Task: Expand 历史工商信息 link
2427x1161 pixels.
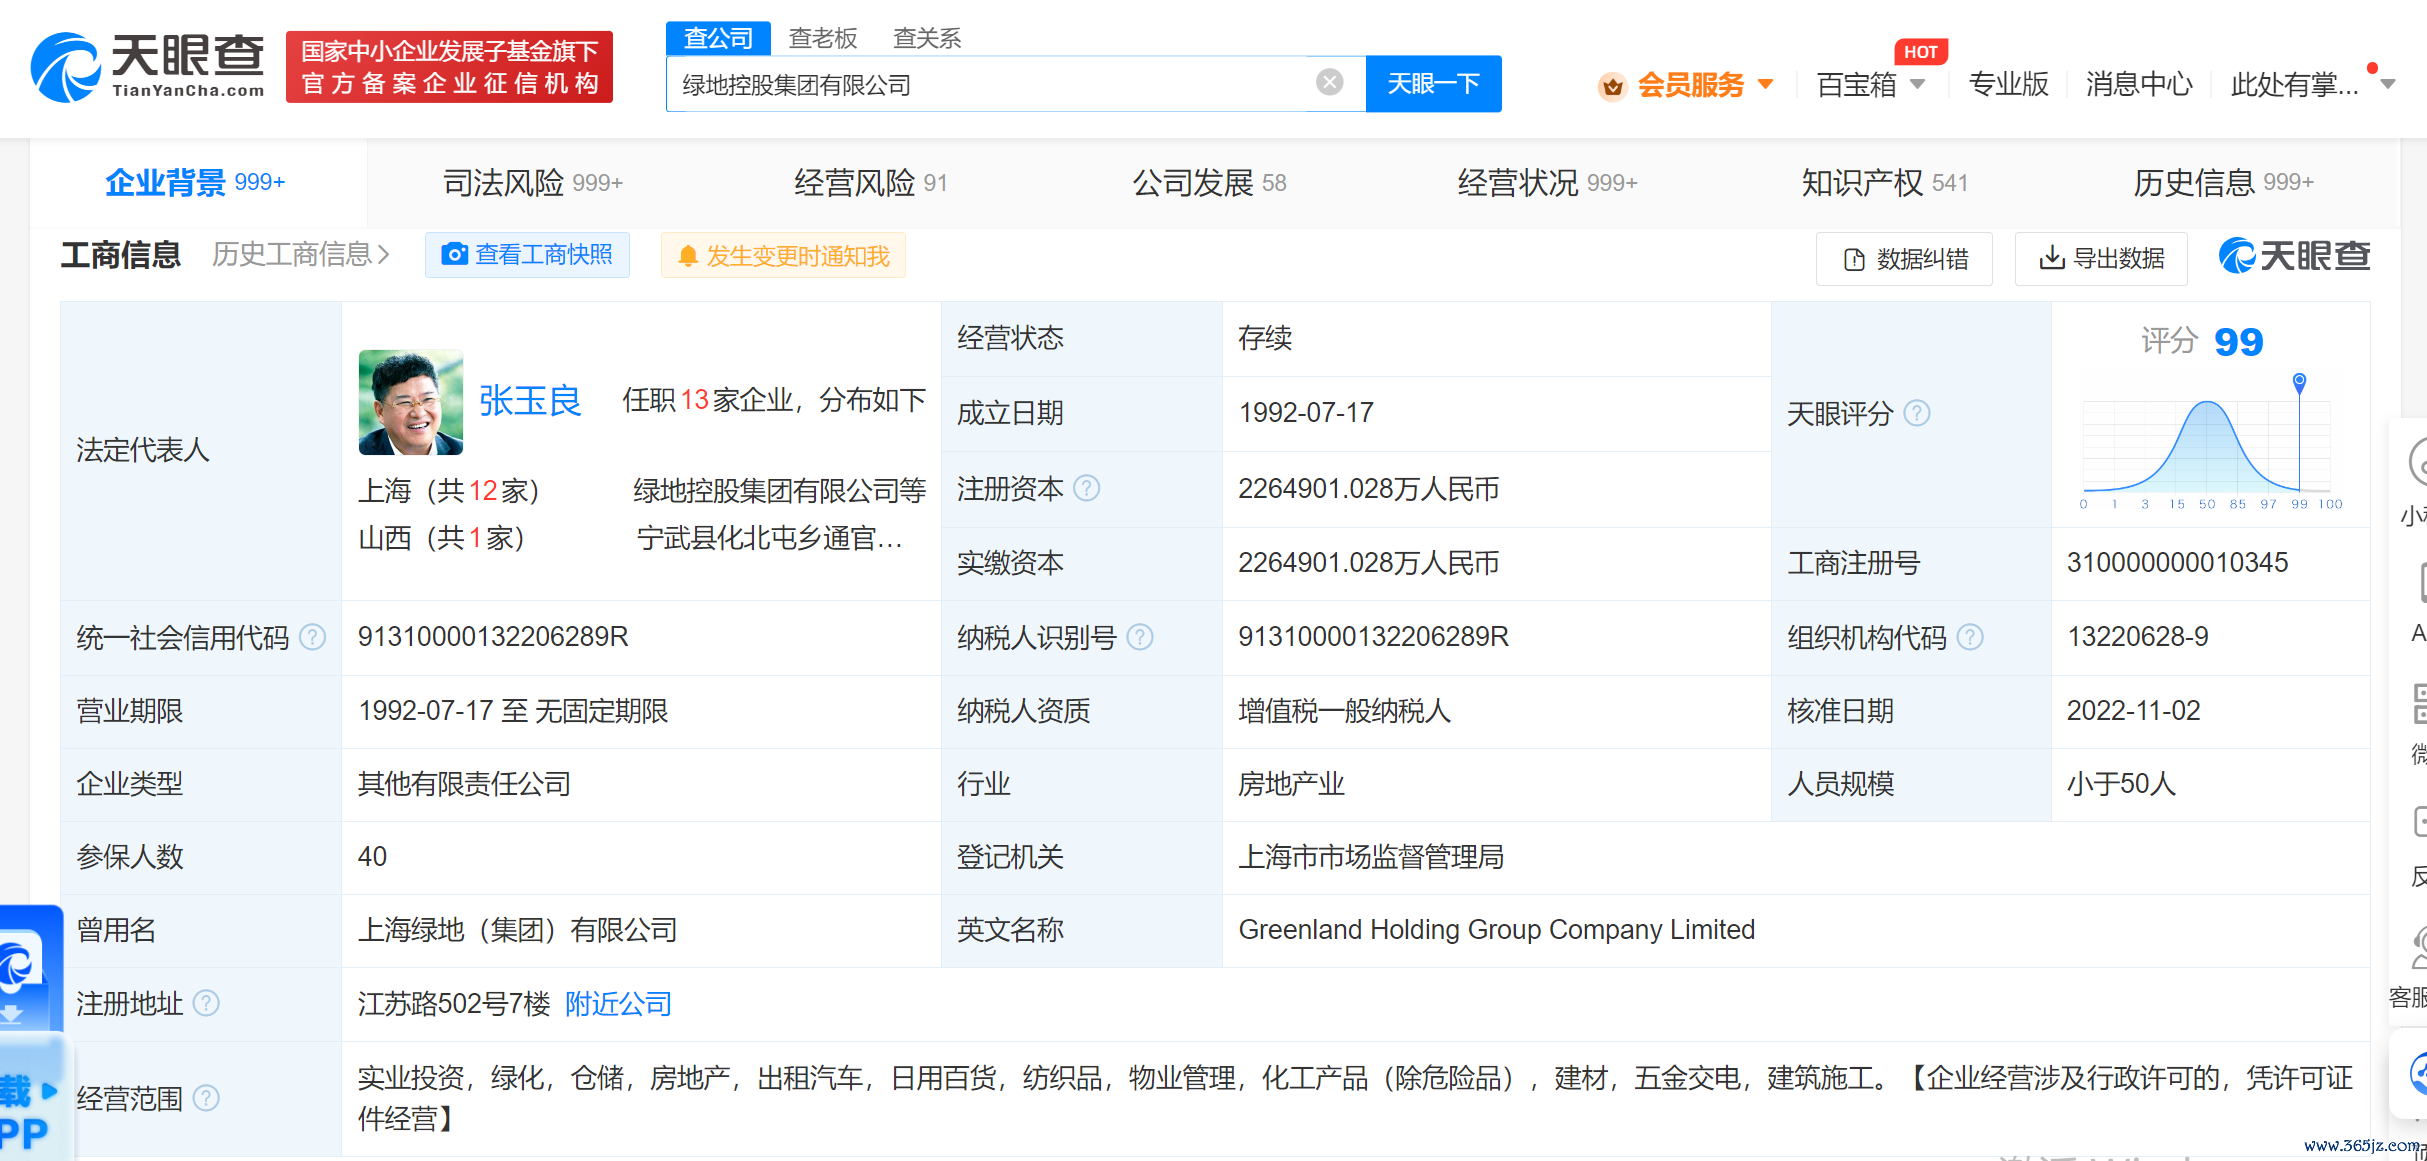Action: (300, 255)
